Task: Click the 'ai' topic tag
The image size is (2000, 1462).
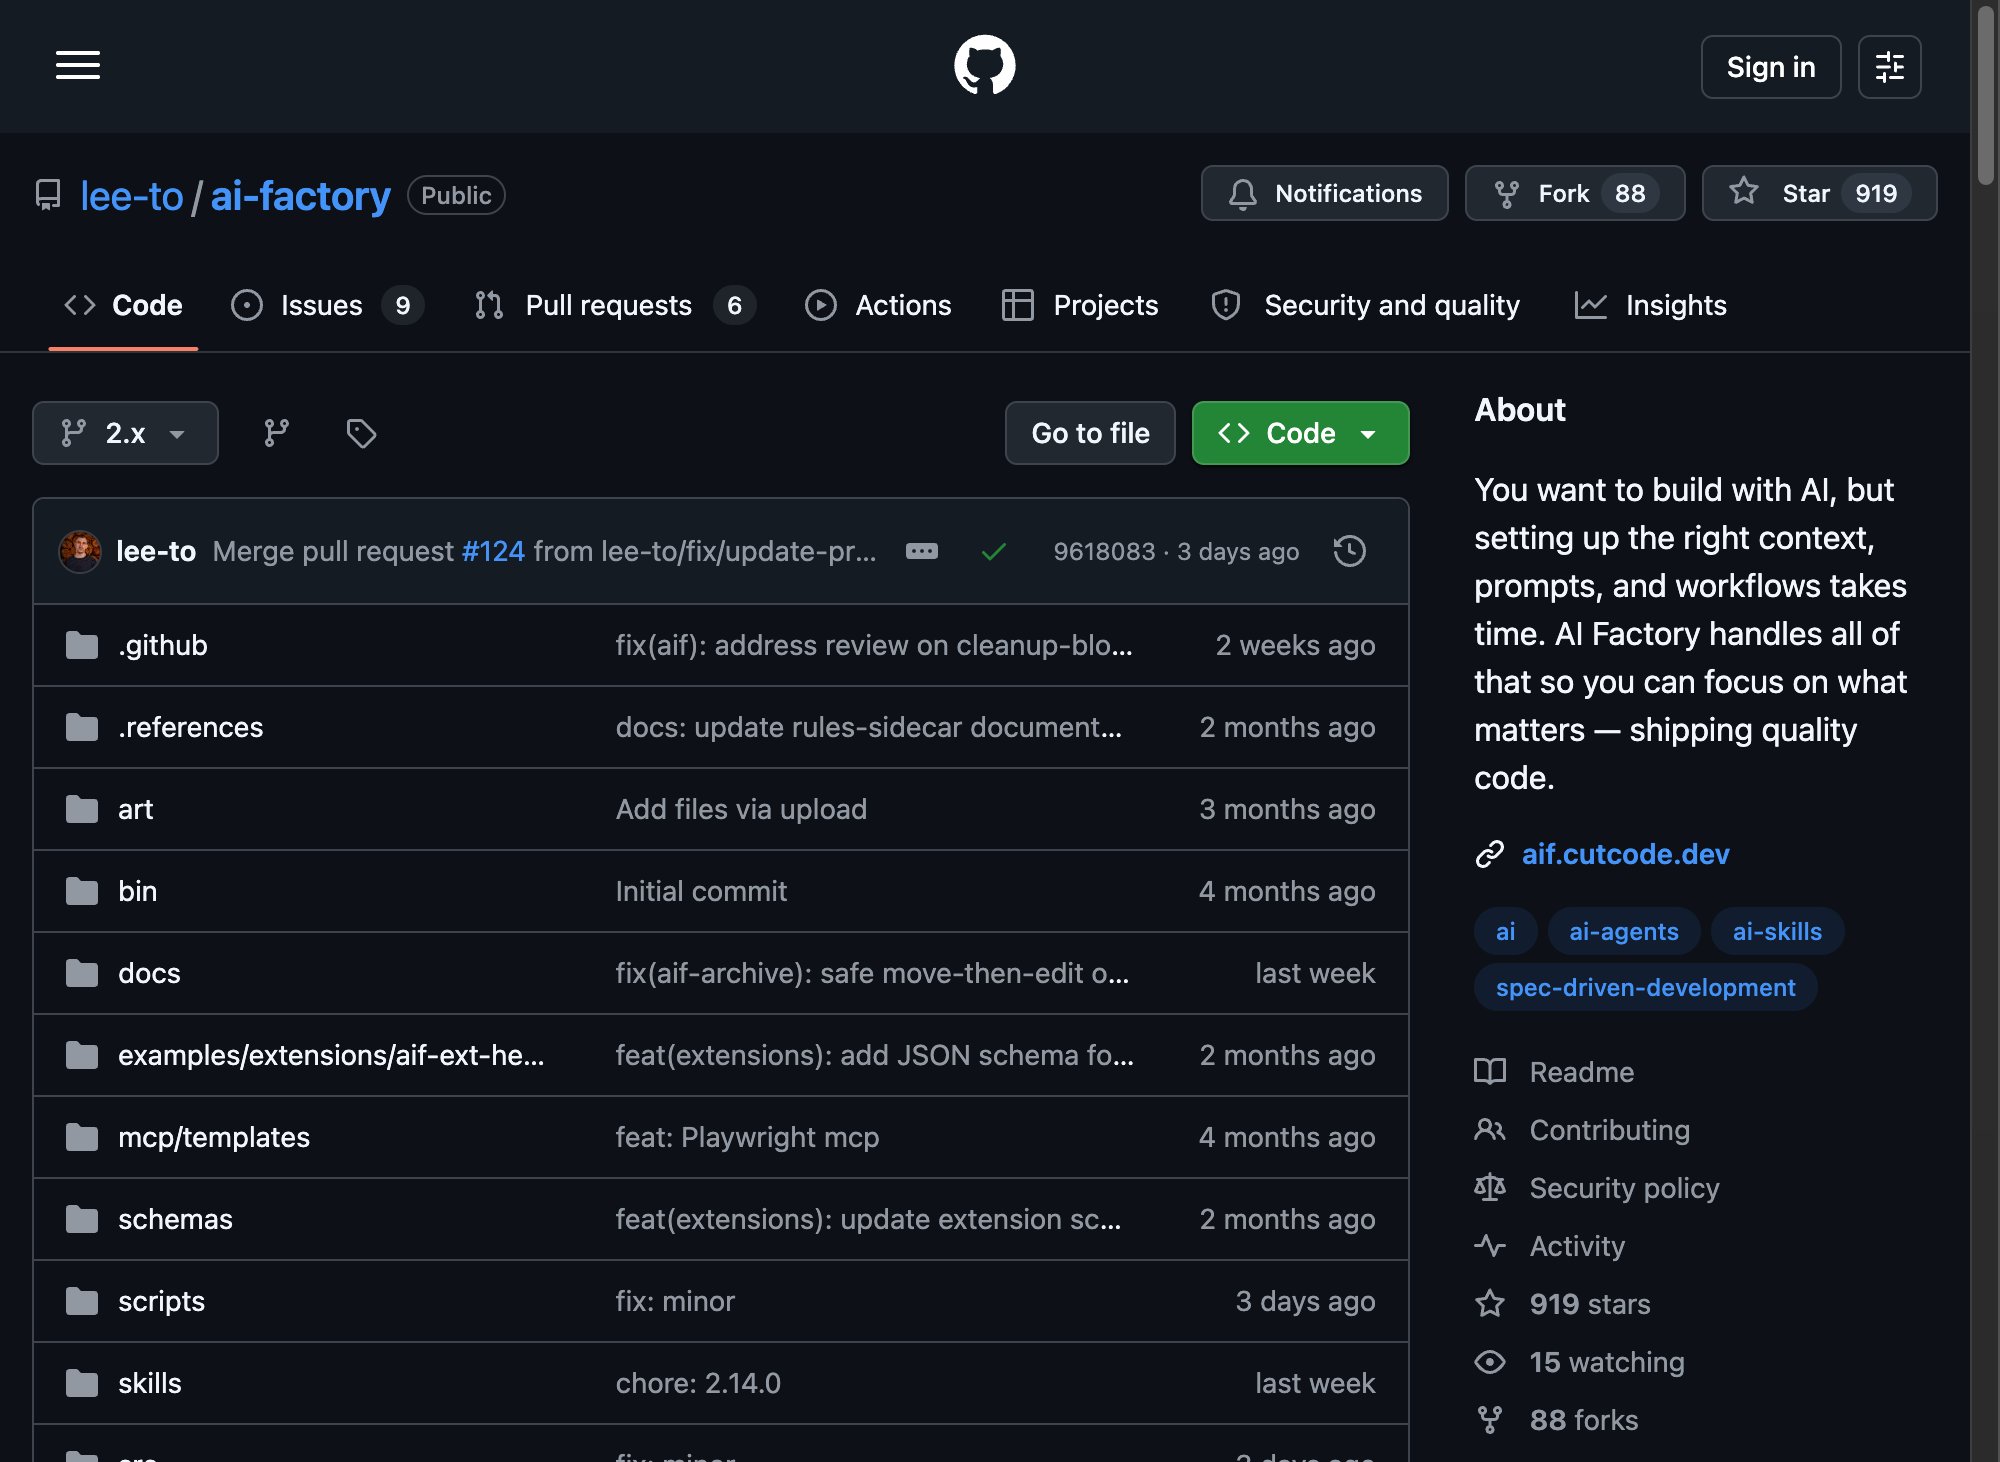Action: point(1505,931)
